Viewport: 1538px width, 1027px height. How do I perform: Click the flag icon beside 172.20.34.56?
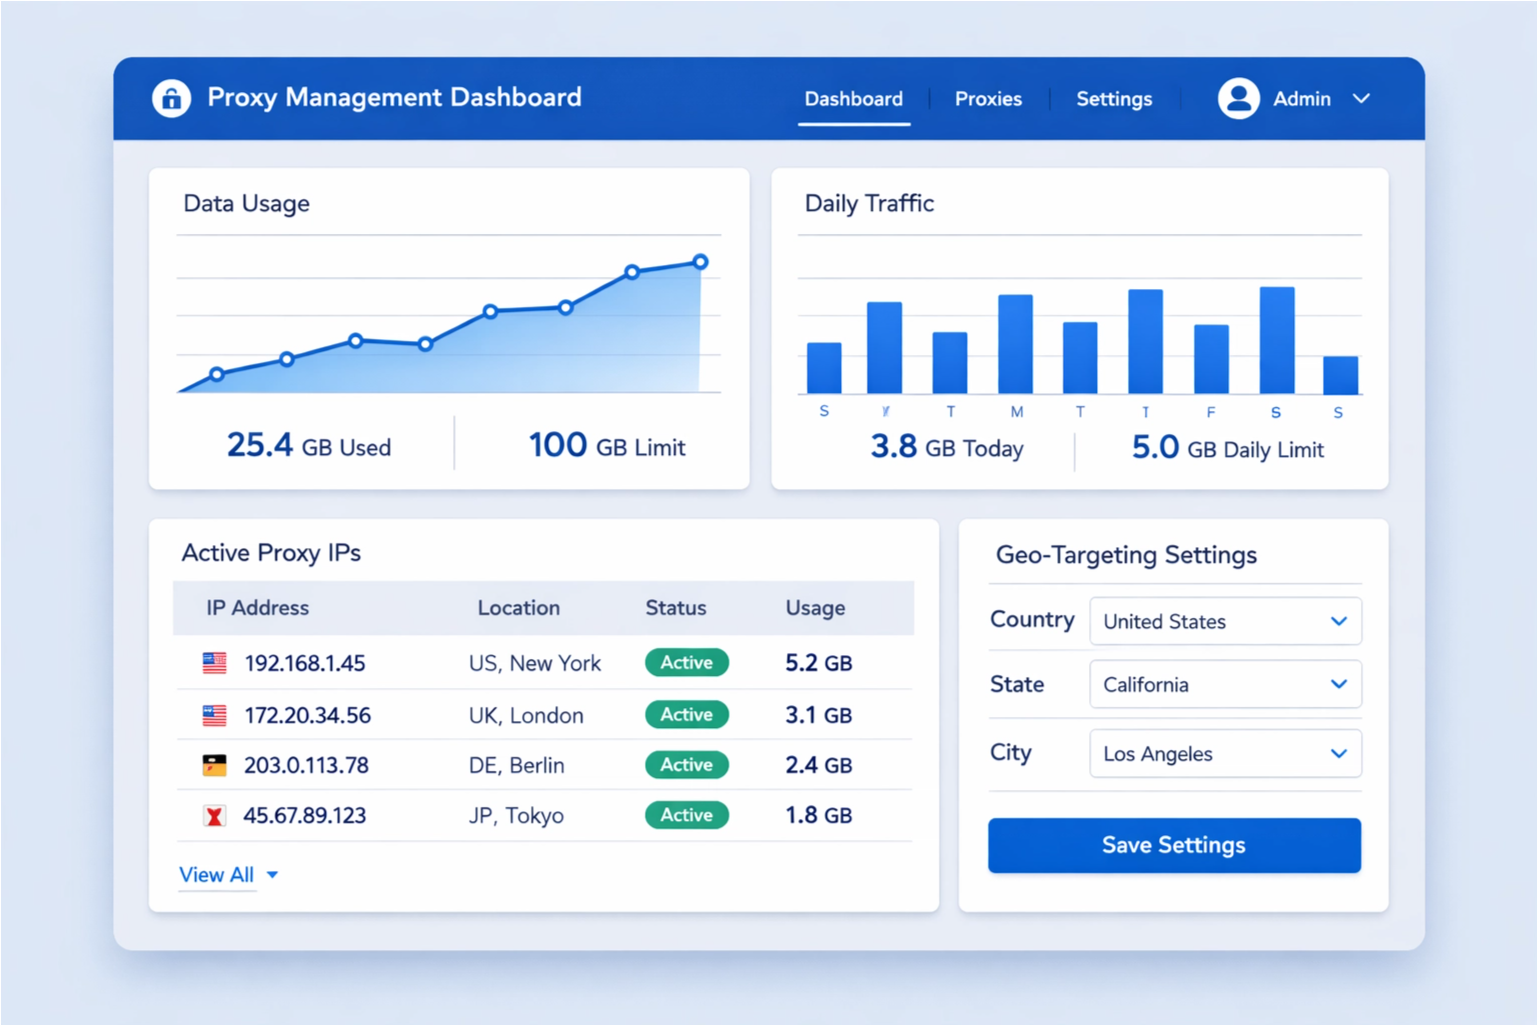point(214,715)
